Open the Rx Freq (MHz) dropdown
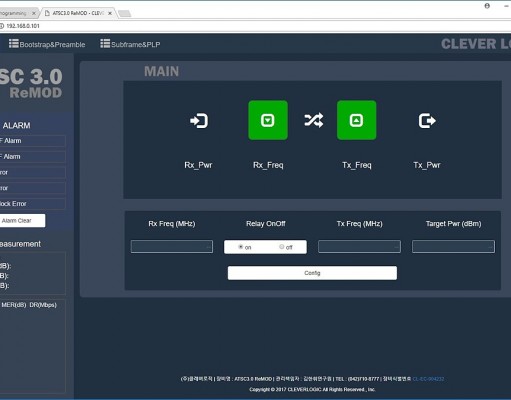This screenshot has width=511, height=400. click(x=172, y=247)
